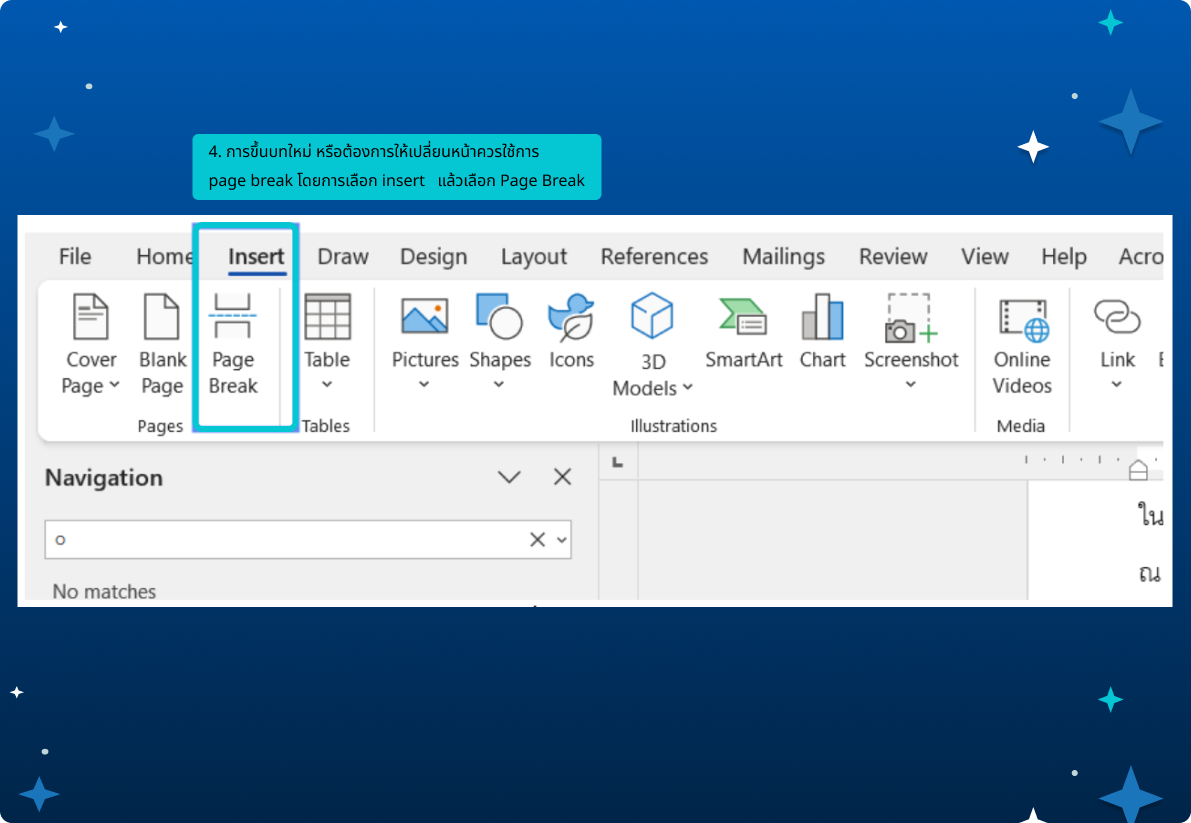Open the search options dropdown arrow
The width and height of the screenshot is (1191, 823).
[x=562, y=540]
